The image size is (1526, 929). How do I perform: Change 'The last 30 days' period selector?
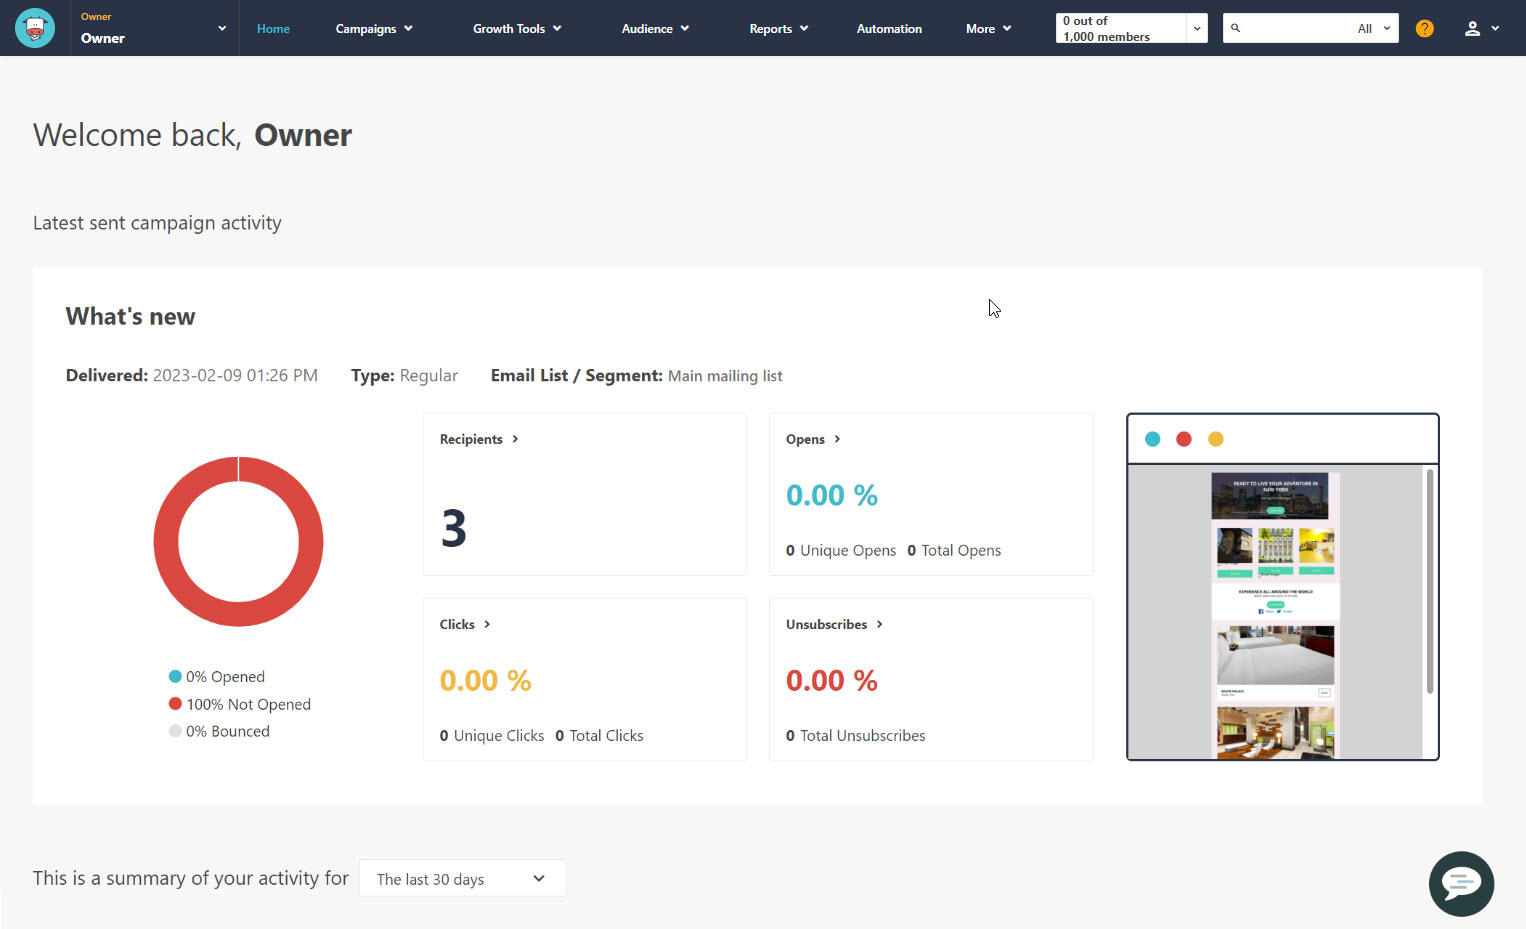pyautogui.click(x=461, y=878)
